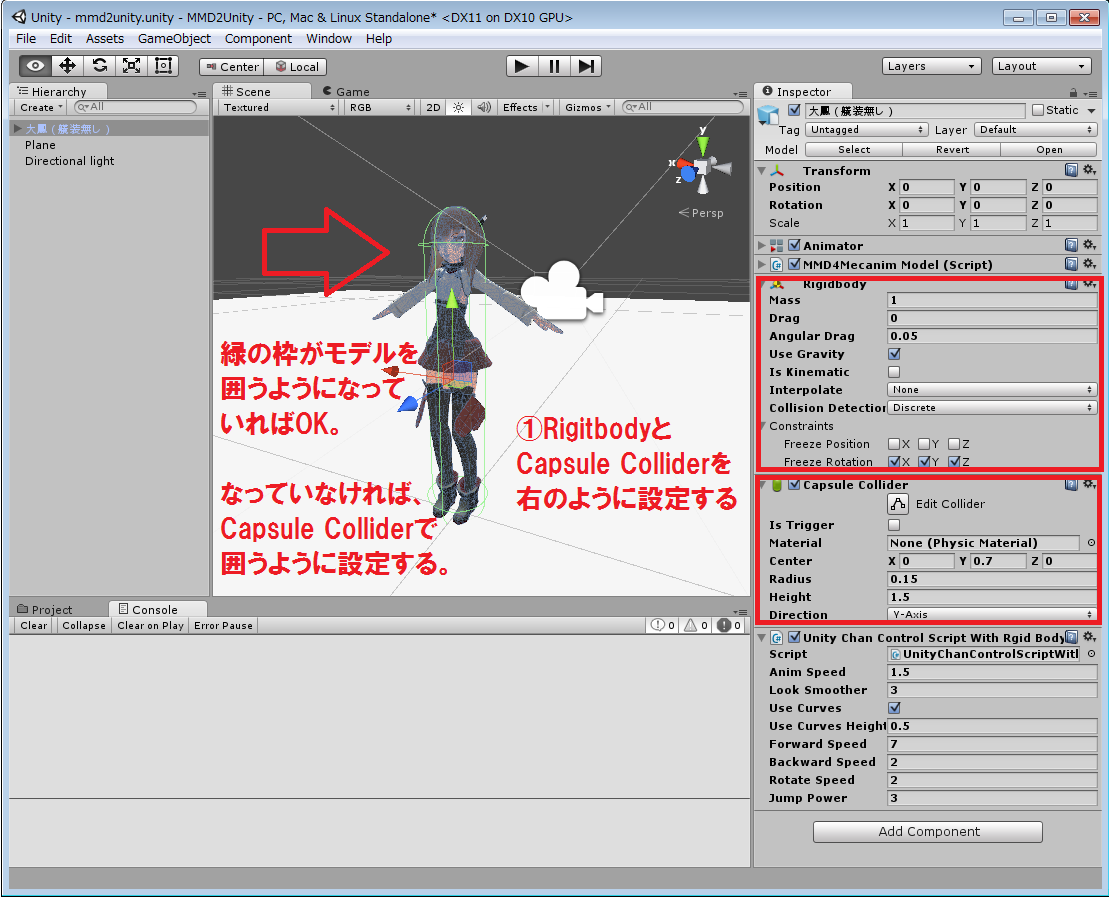Viewport: 1109px width, 898px height.
Task: Click the model Revert button
Action: [x=952, y=150]
